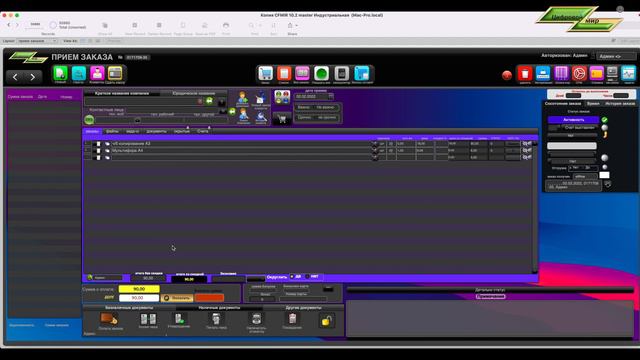This screenshot has width=640, height=360.
Task: Click the yellow folder toolbar icon
Action: click(596, 73)
